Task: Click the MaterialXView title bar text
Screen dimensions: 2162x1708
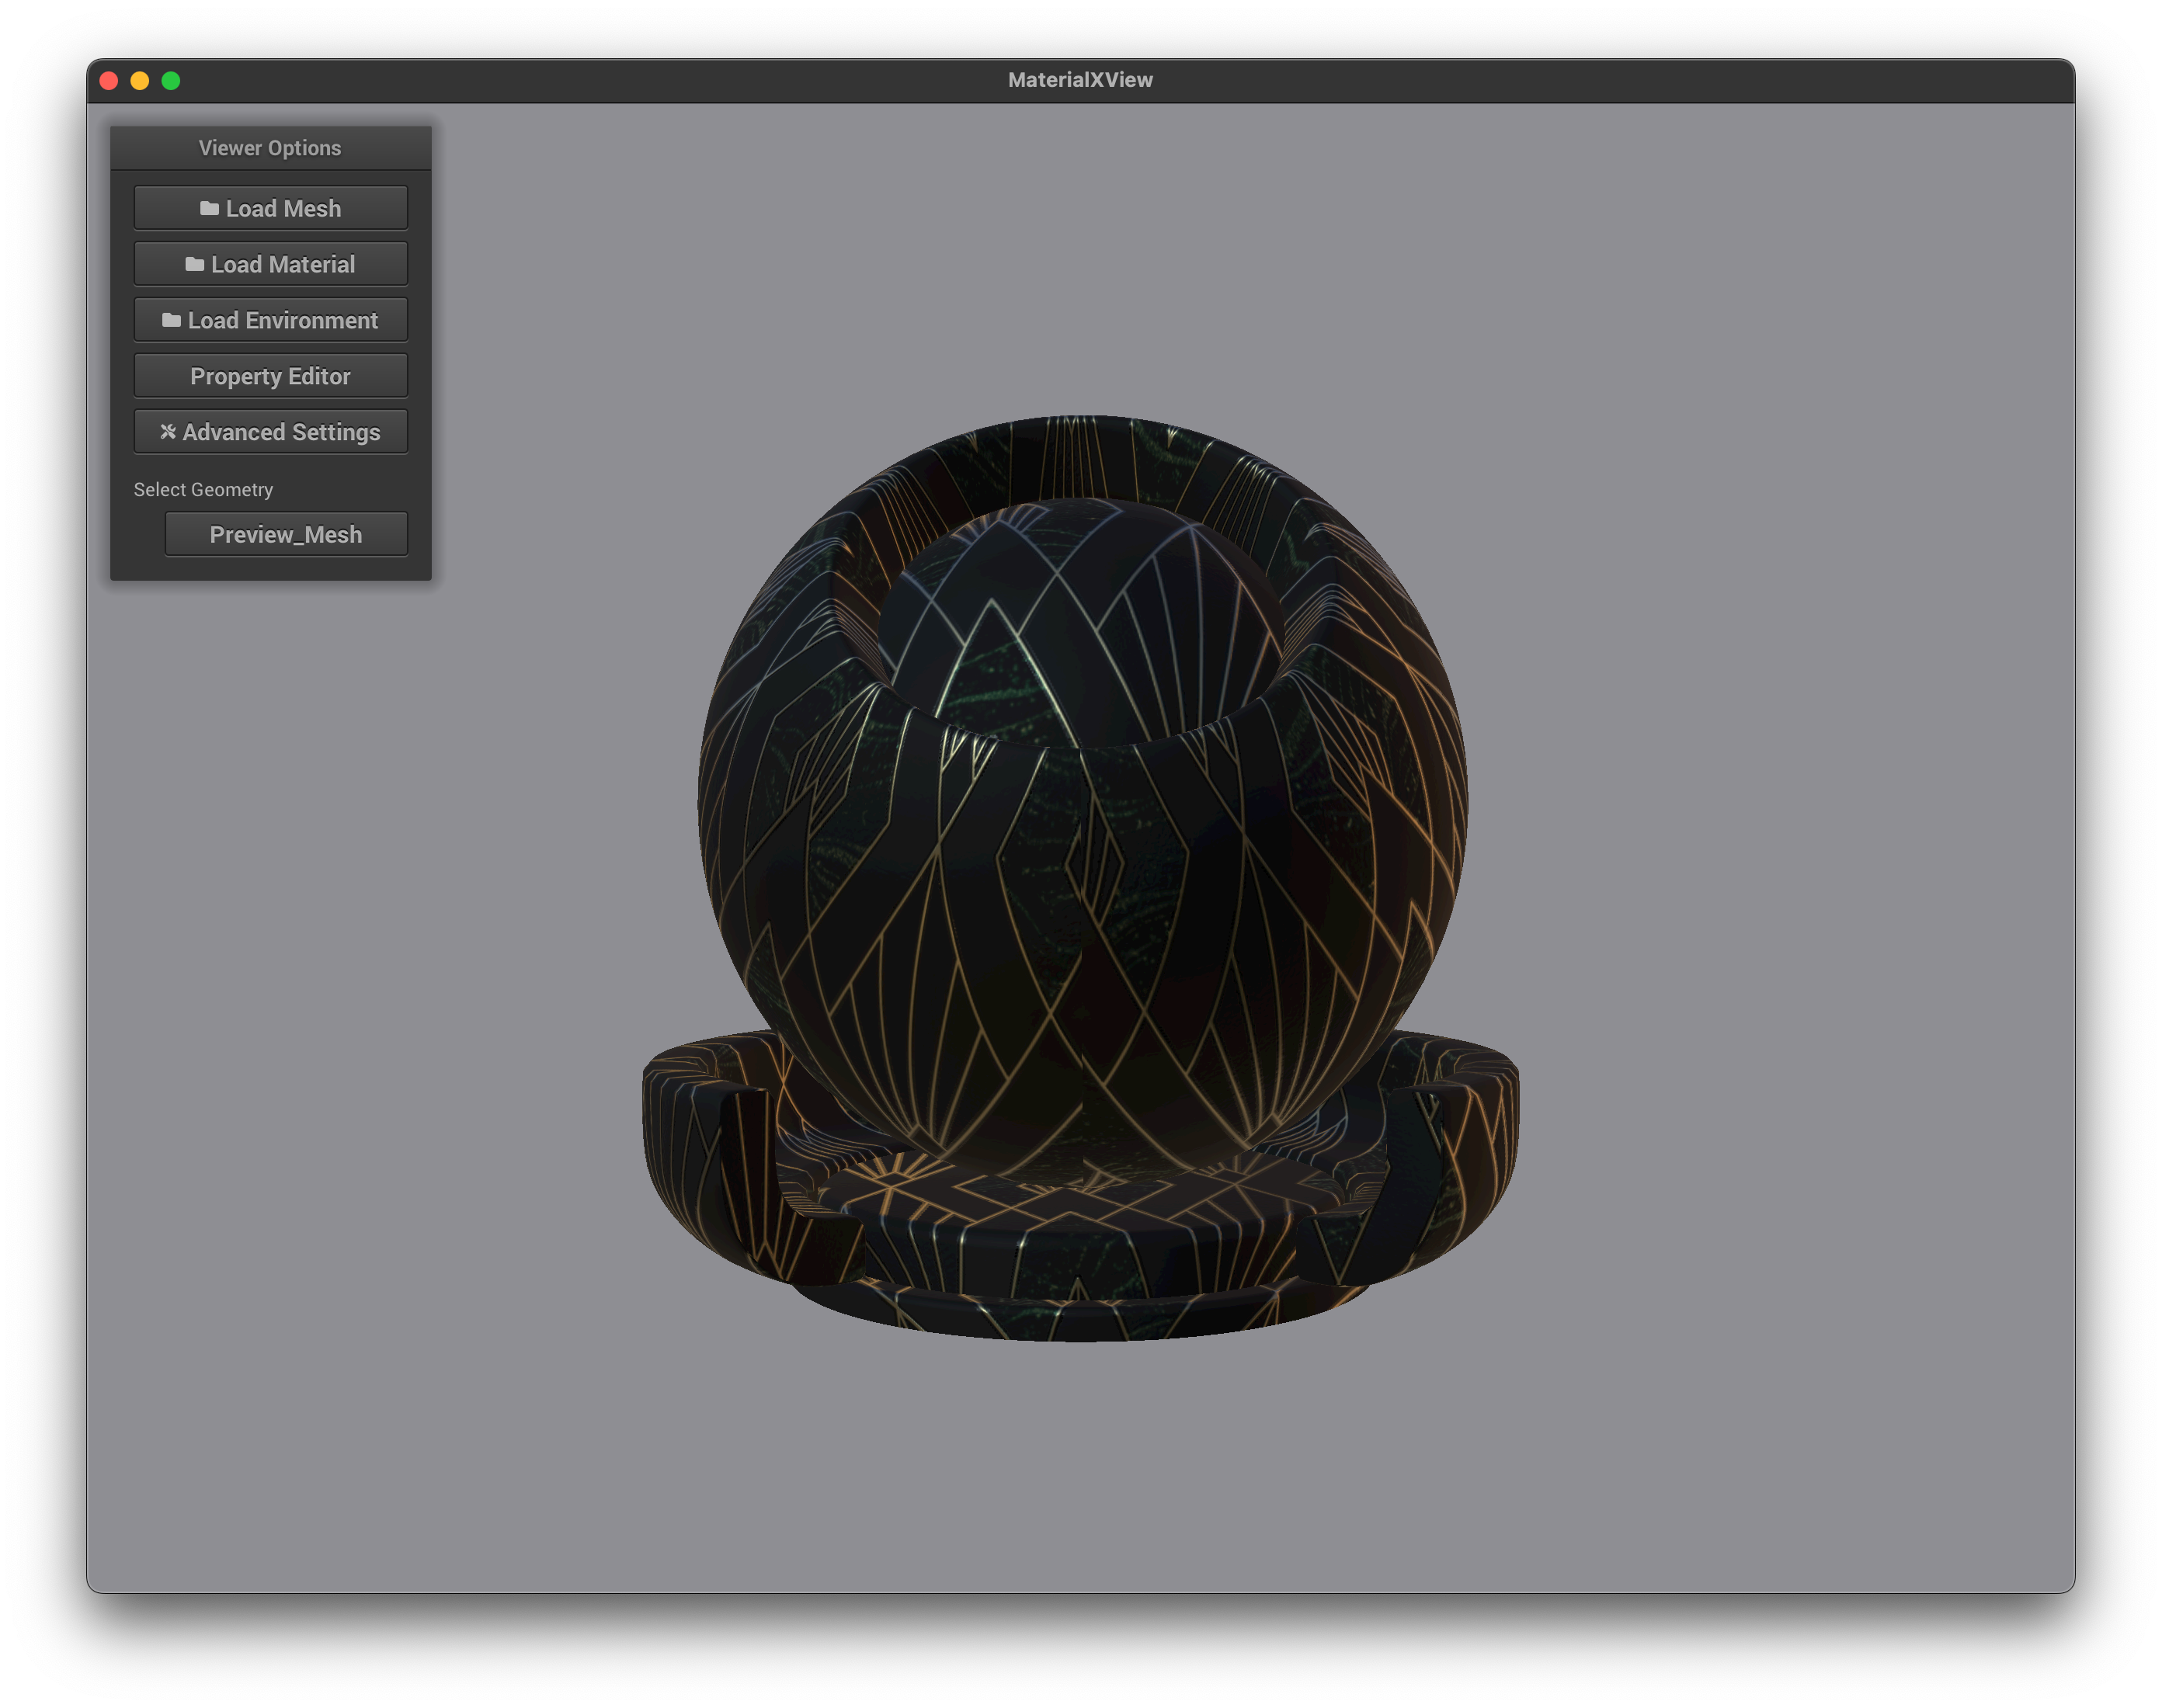Action: point(1080,80)
